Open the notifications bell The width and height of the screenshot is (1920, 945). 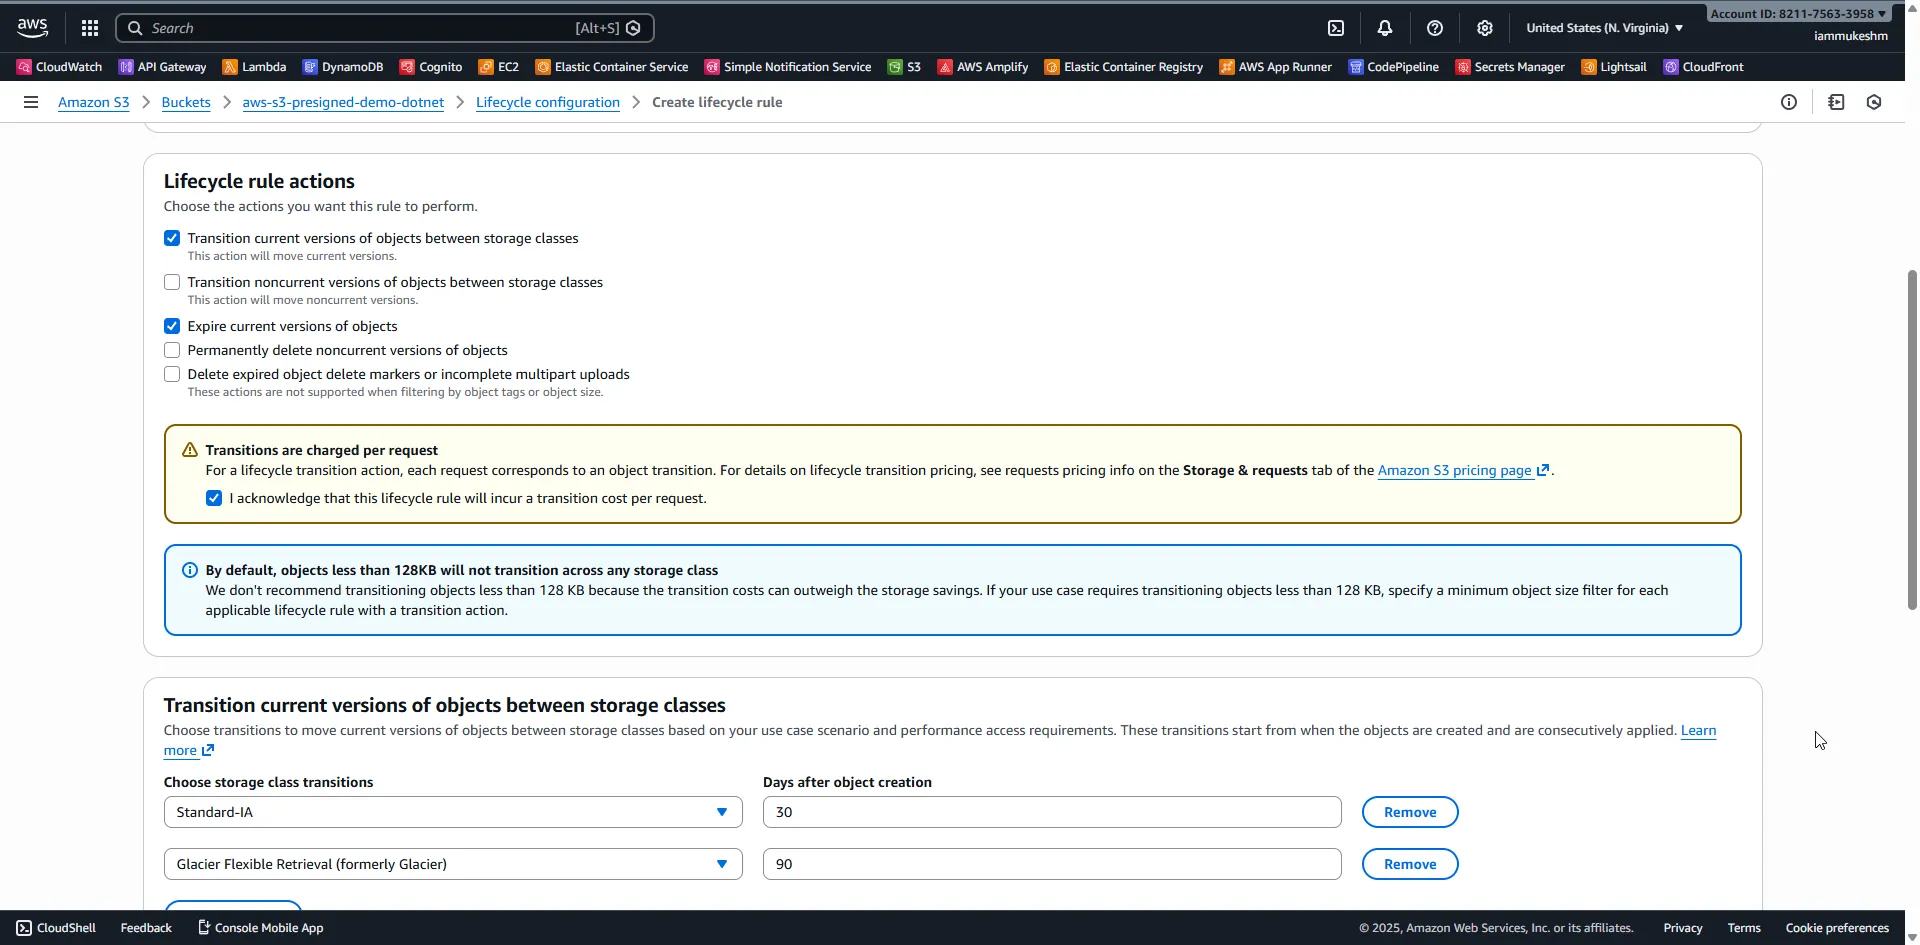(x=1385, y=27)
